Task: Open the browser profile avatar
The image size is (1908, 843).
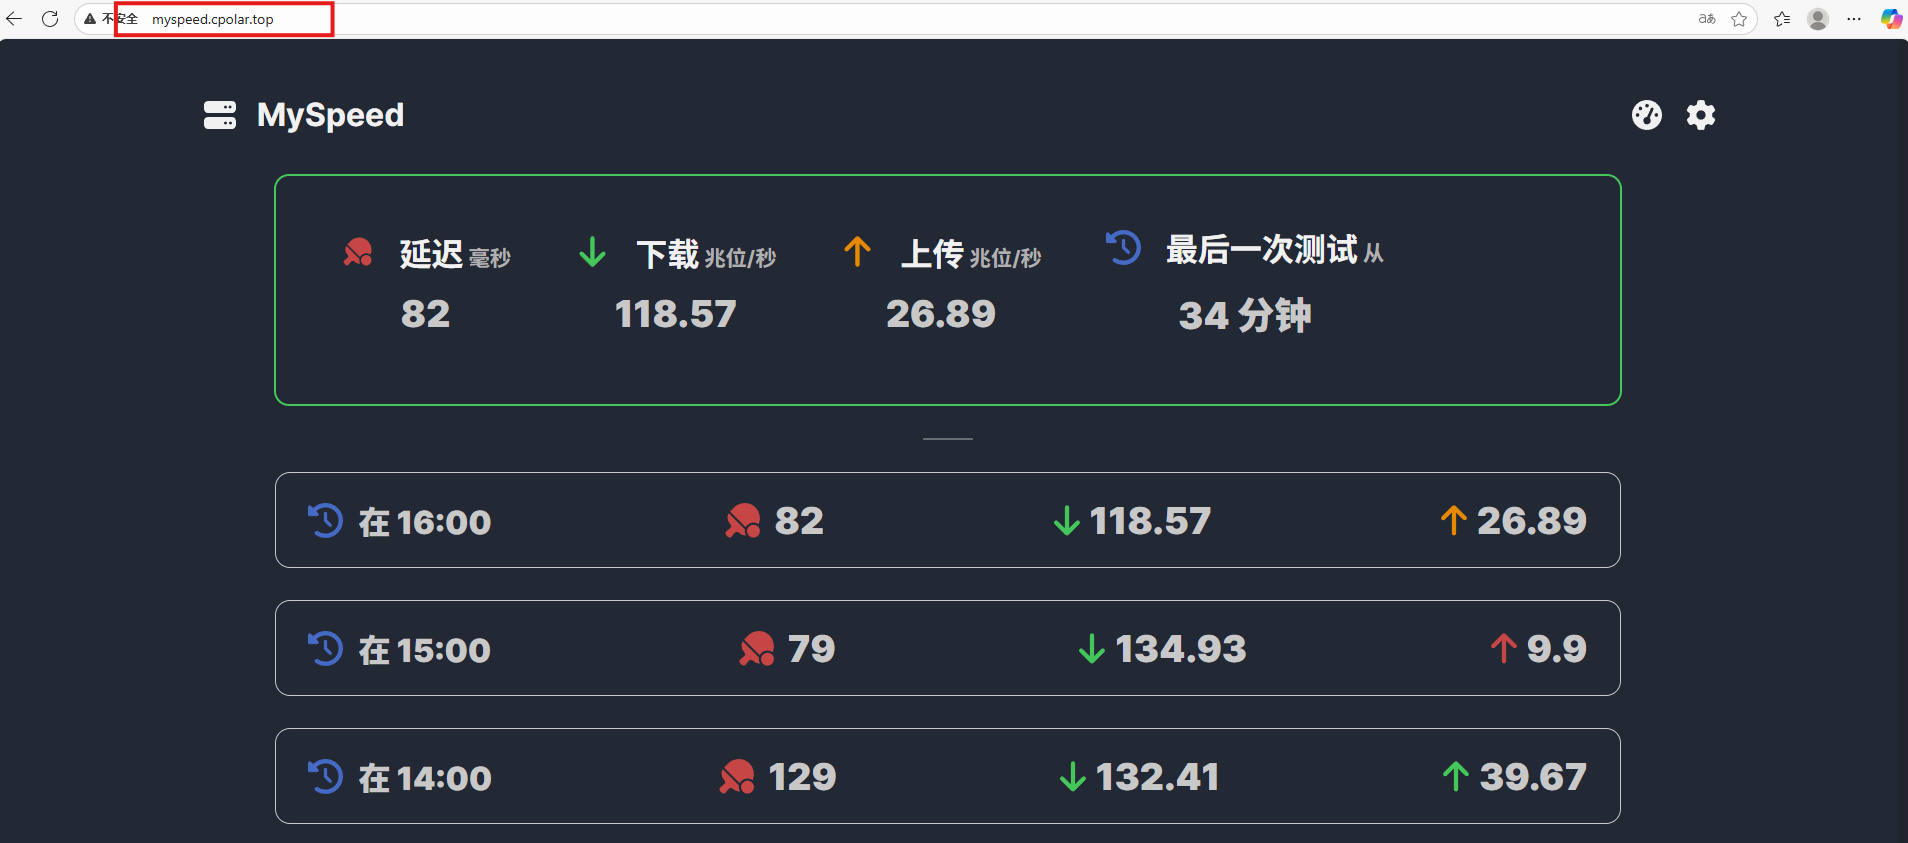Action: [1818, 19]
